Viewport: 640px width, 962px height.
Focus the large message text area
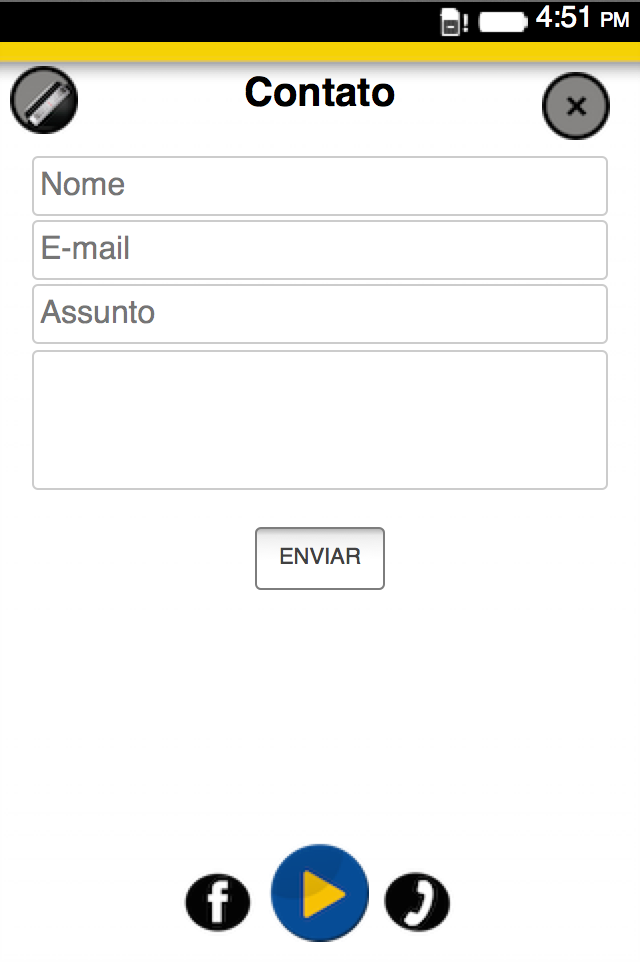point(320,420)
